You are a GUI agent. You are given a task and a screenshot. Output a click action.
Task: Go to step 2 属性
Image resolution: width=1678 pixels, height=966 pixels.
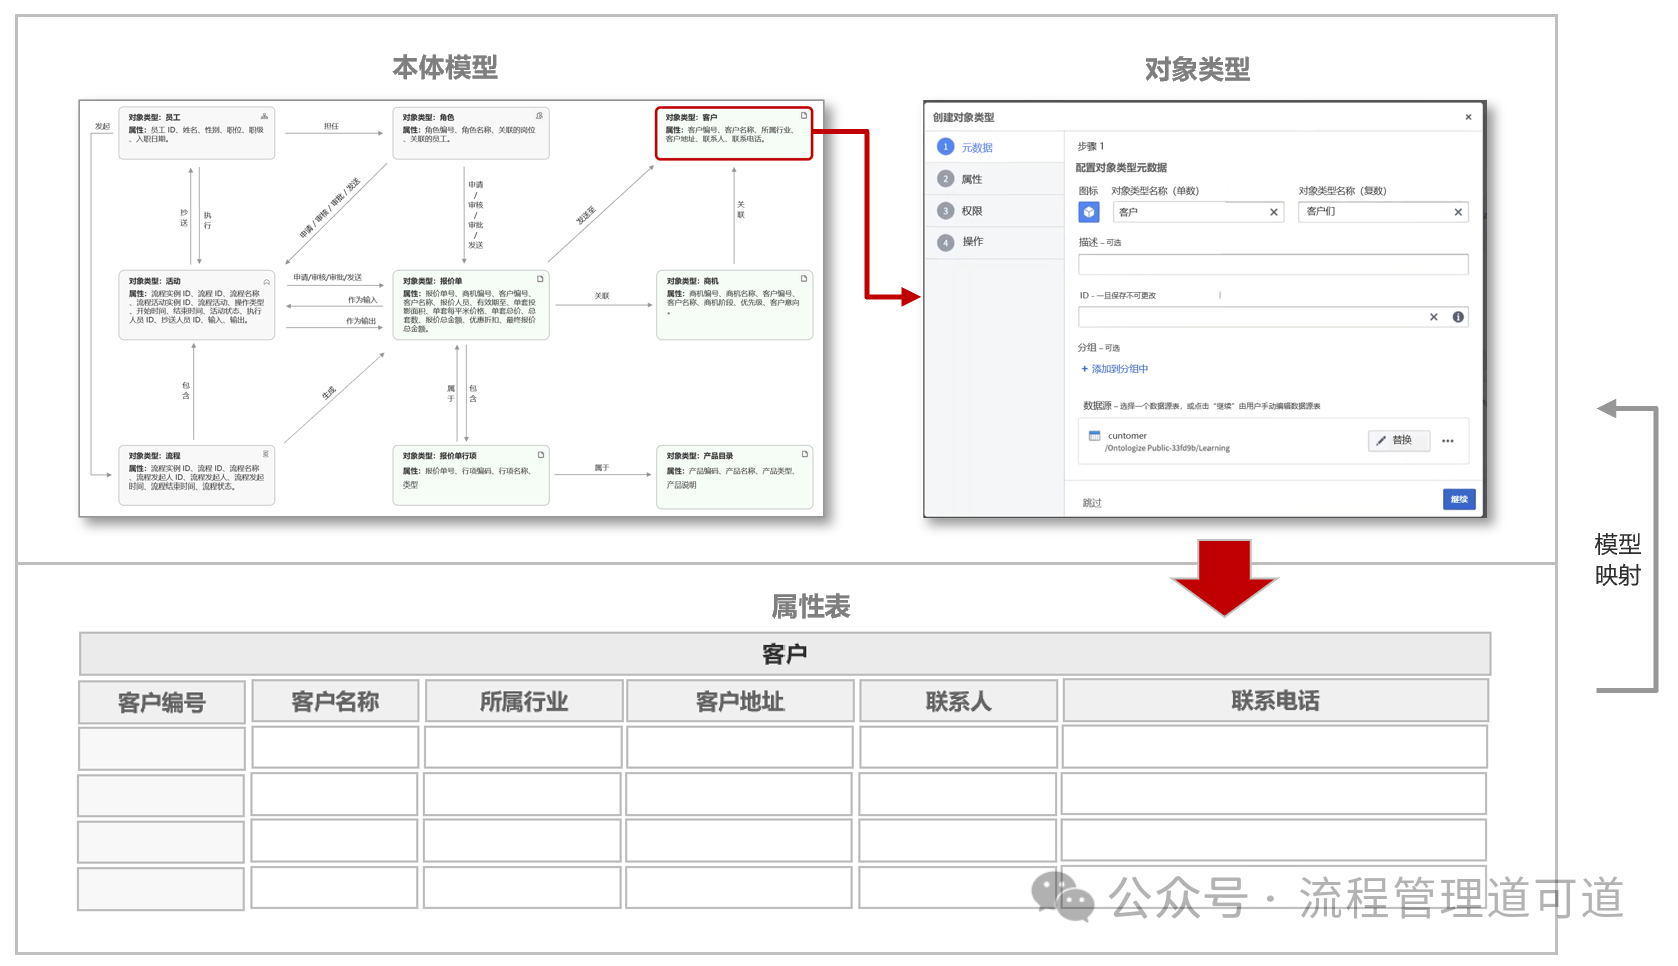tap(971, 179)
